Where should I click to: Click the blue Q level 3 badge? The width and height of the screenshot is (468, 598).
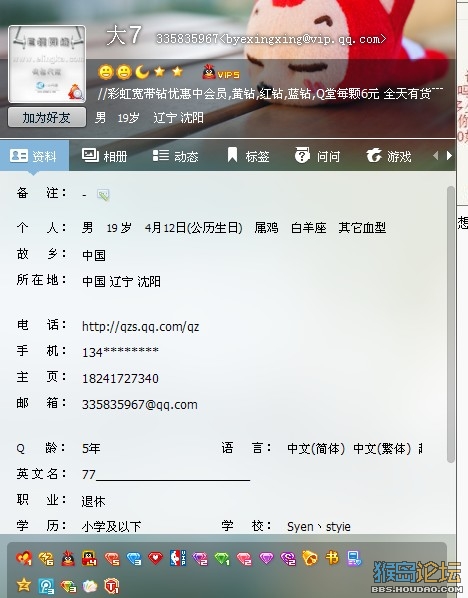click(46, 586)
